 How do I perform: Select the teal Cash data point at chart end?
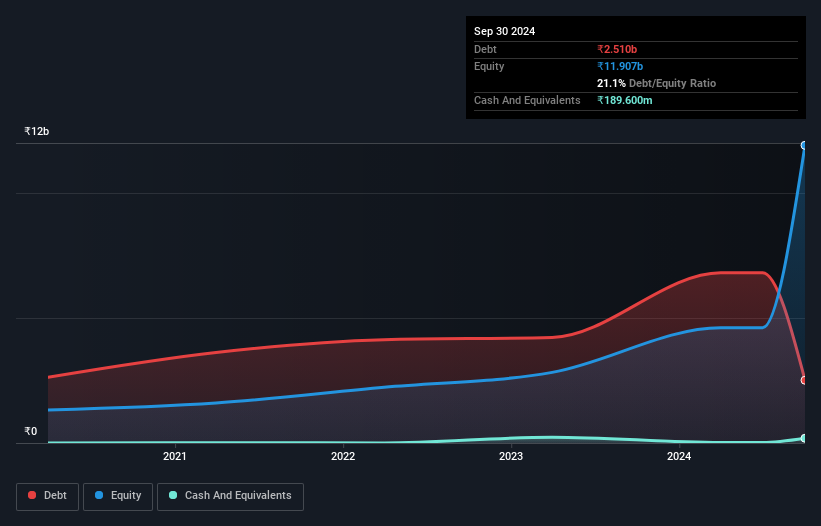(804, 439)
